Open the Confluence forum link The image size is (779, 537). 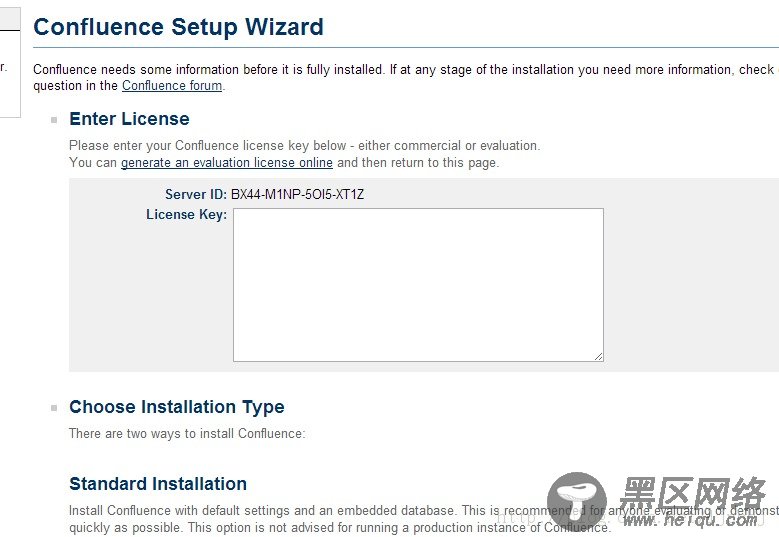172,85
